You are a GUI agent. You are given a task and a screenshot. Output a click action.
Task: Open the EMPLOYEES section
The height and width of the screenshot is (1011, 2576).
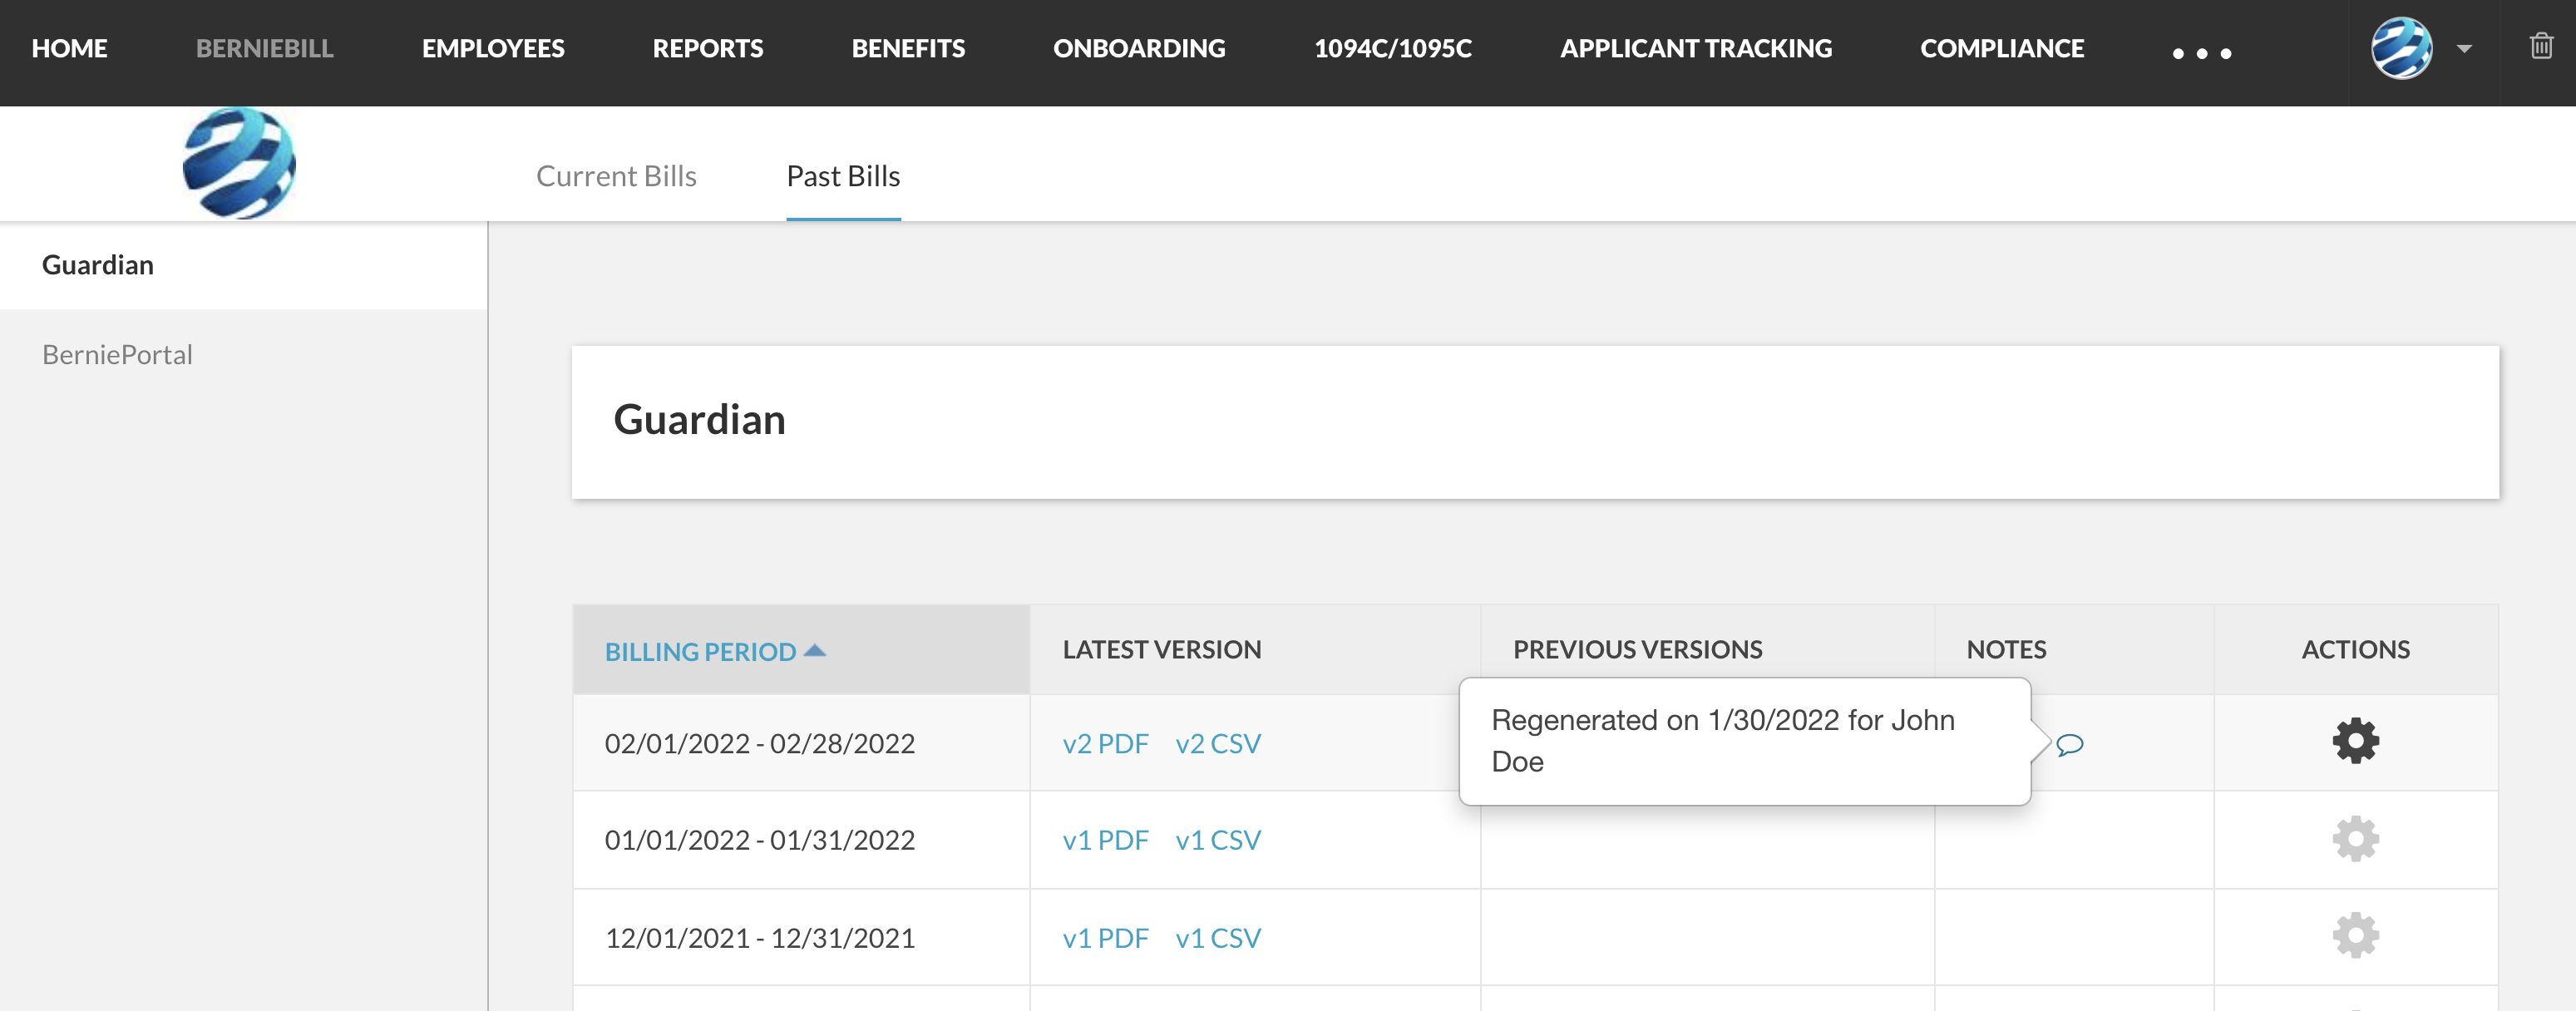493,48
